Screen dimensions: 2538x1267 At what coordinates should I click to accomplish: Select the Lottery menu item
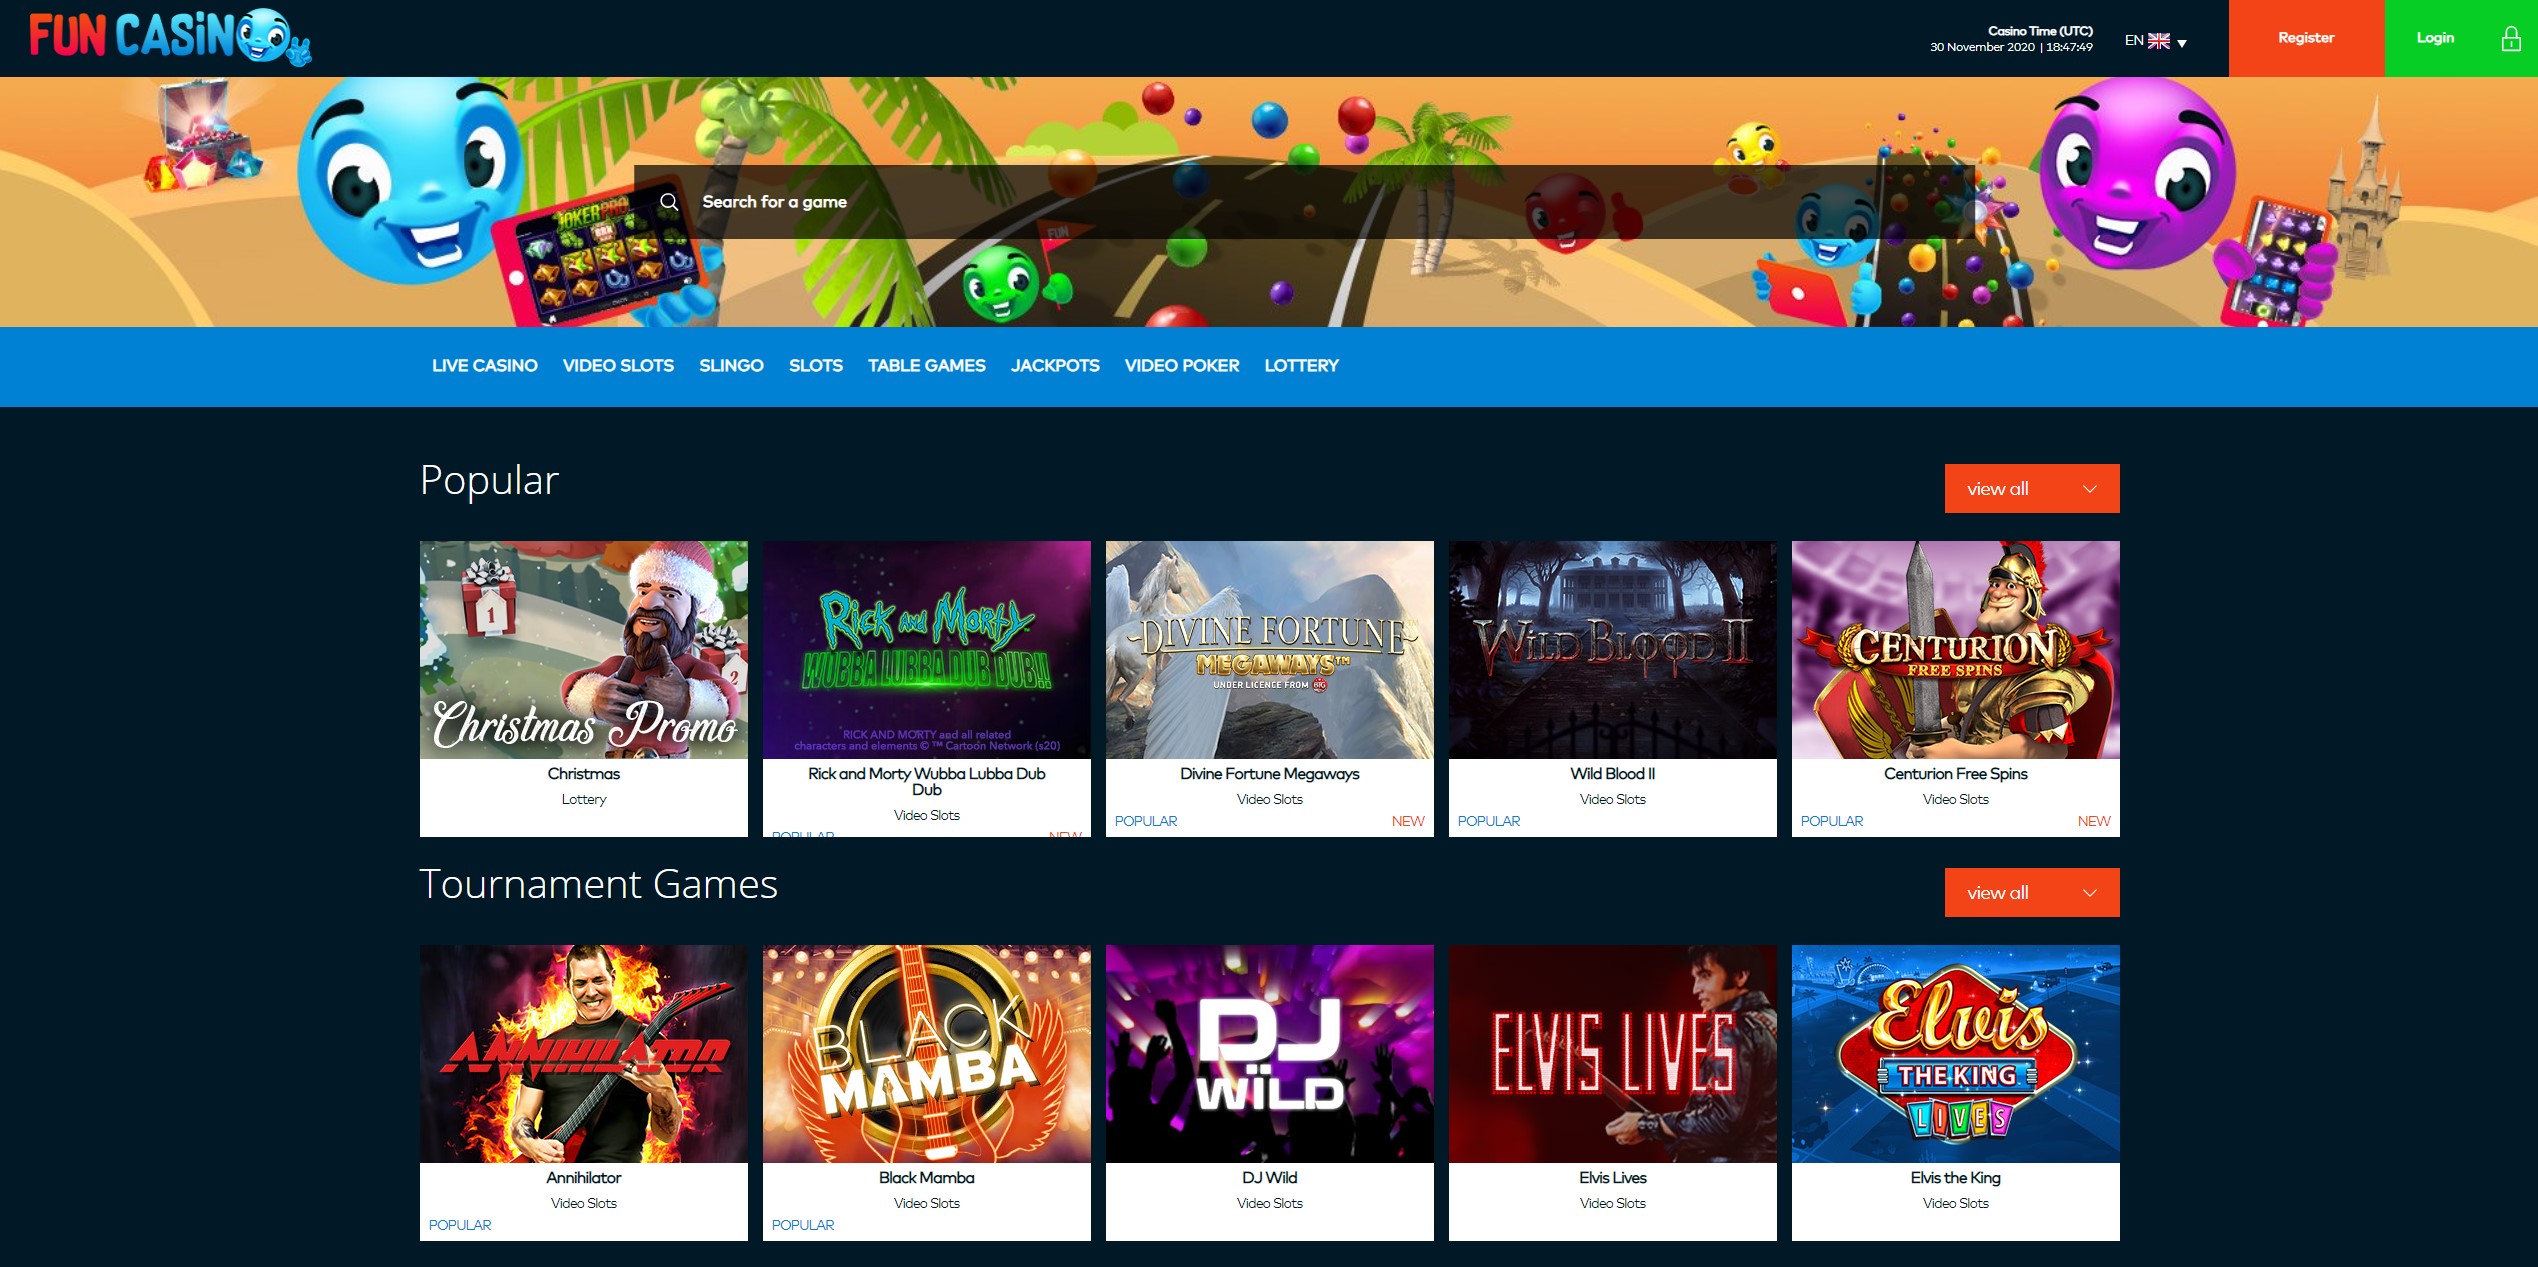[x=1301, y=366]
